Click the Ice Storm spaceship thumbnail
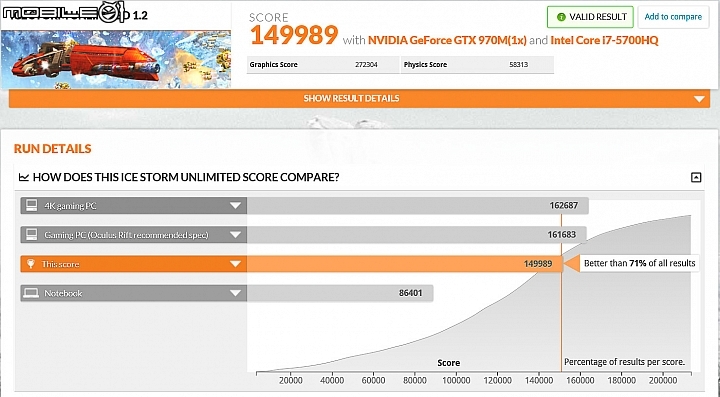 (115, 59)
